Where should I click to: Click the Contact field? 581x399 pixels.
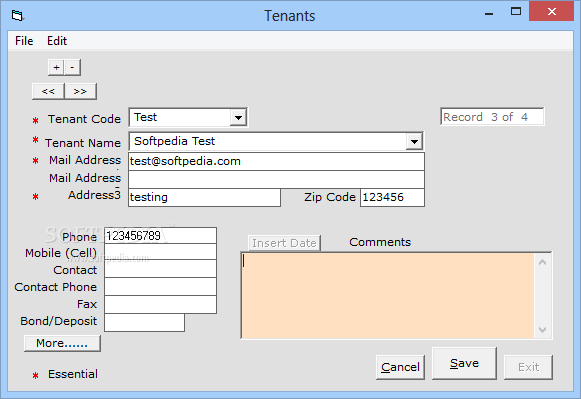(x=160, y=269)
